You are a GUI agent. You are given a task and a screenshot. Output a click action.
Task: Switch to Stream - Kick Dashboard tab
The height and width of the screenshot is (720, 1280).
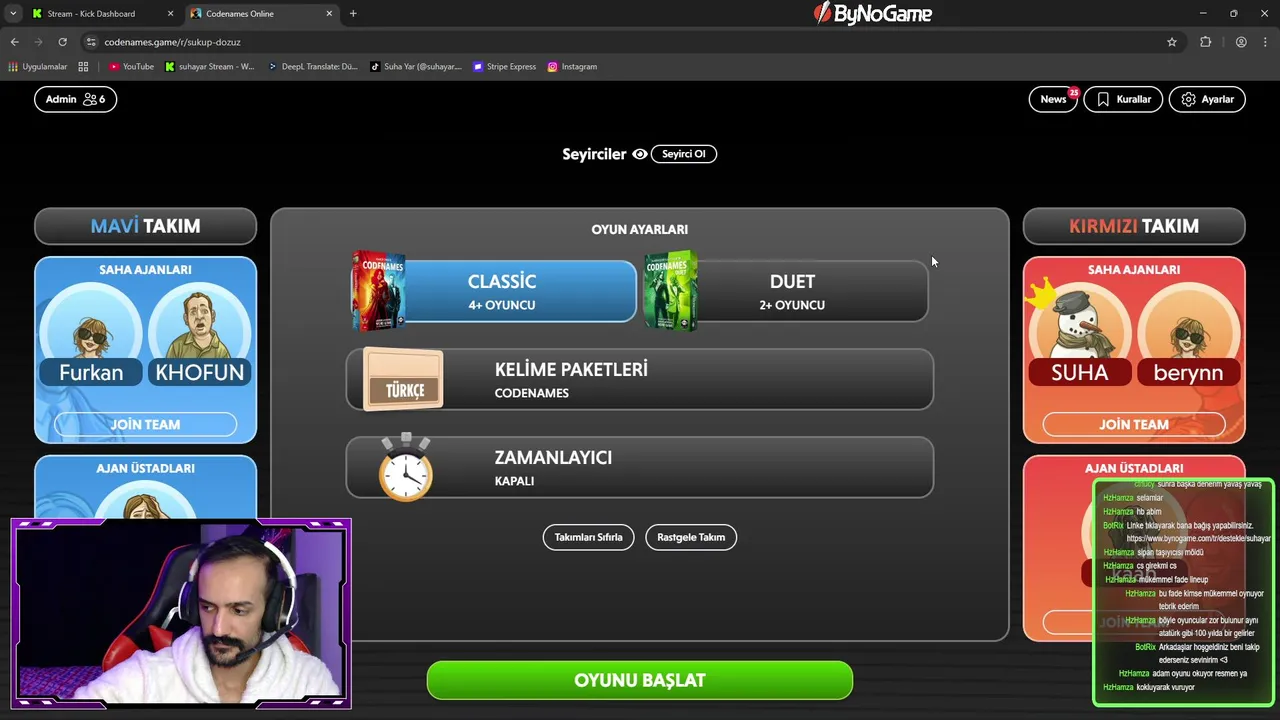(90, 14)
